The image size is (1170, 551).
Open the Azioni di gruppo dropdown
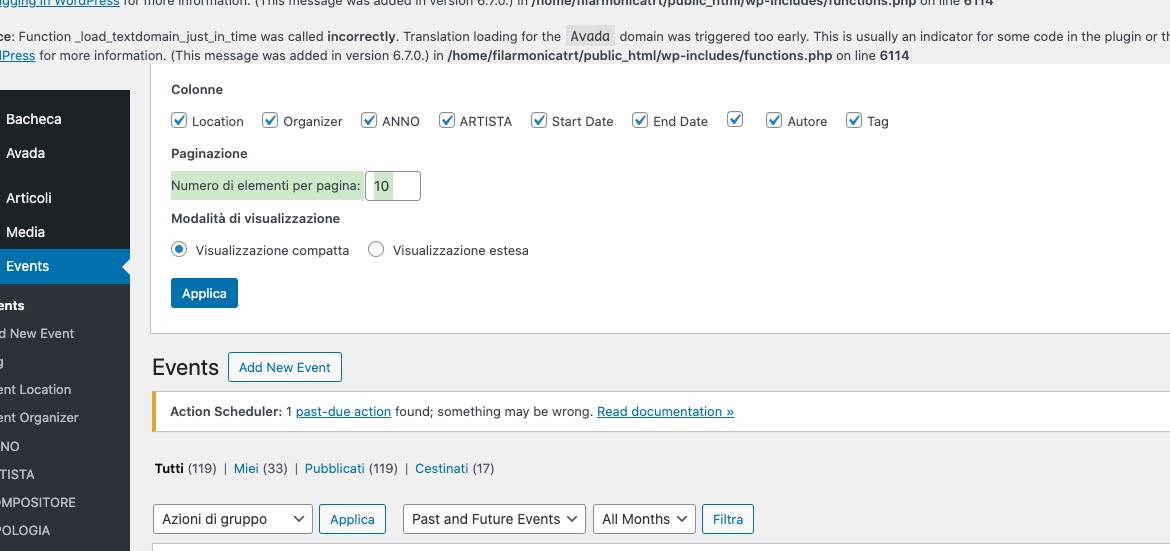[233, 519]
